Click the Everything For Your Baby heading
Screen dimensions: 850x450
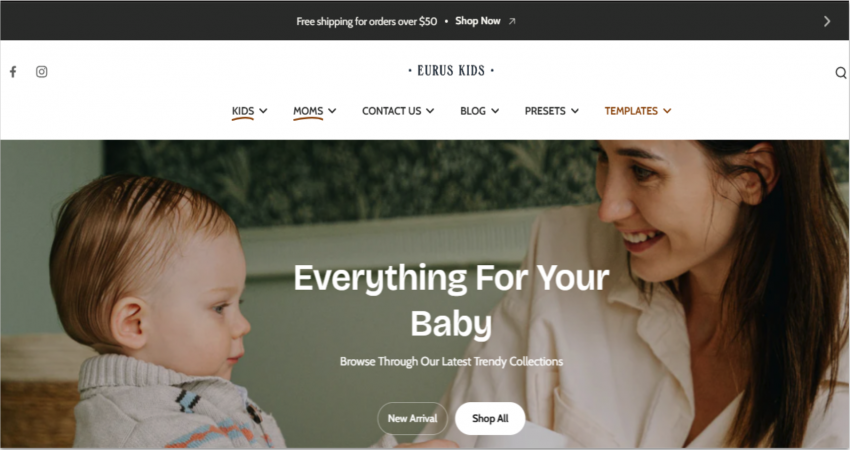(451, 301)
